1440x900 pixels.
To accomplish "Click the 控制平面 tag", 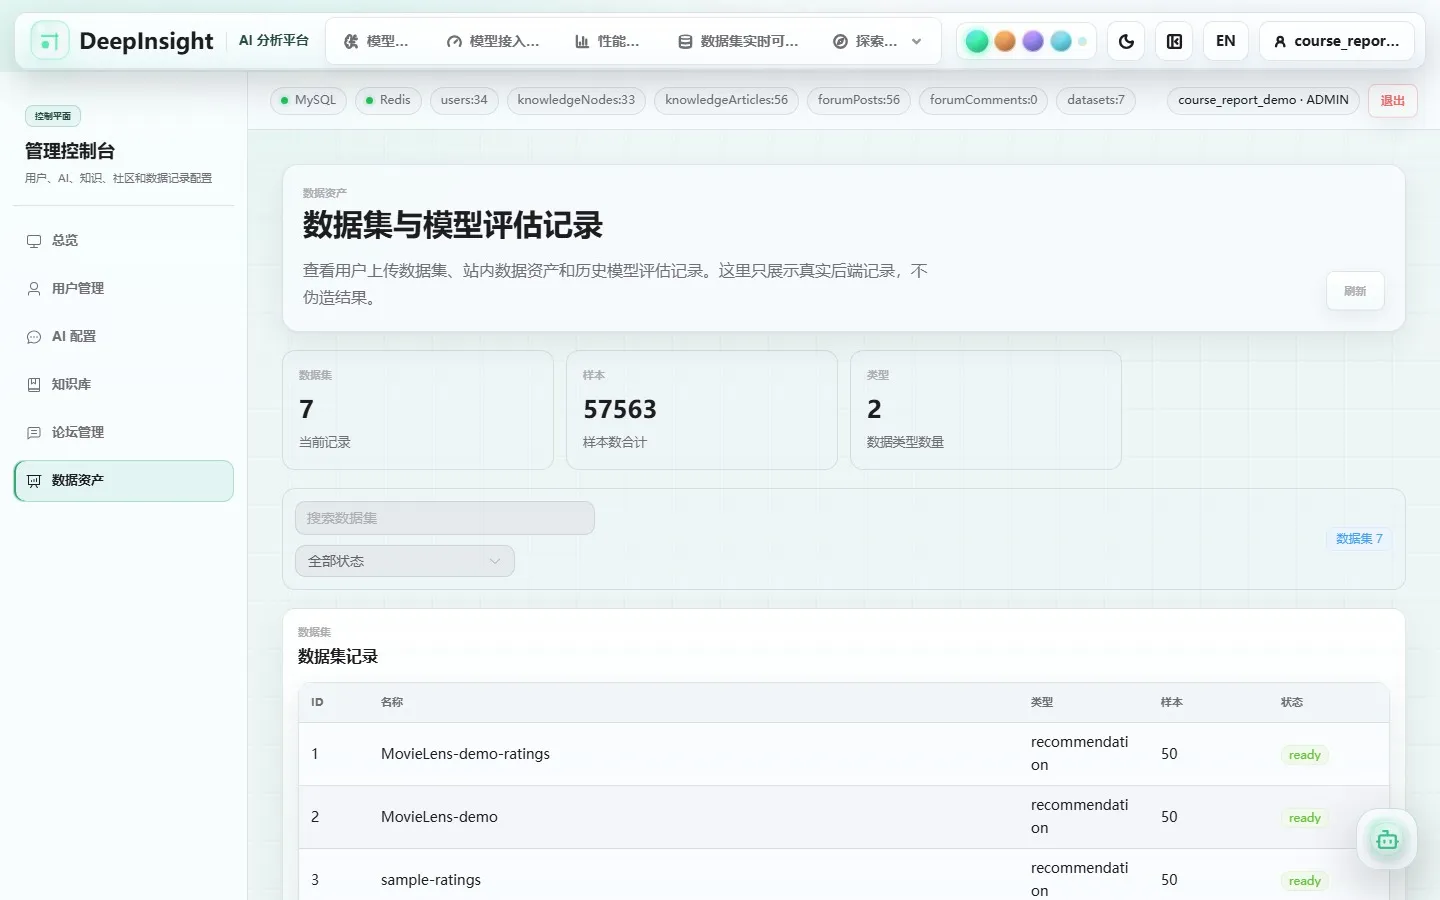I will [53, 116].
